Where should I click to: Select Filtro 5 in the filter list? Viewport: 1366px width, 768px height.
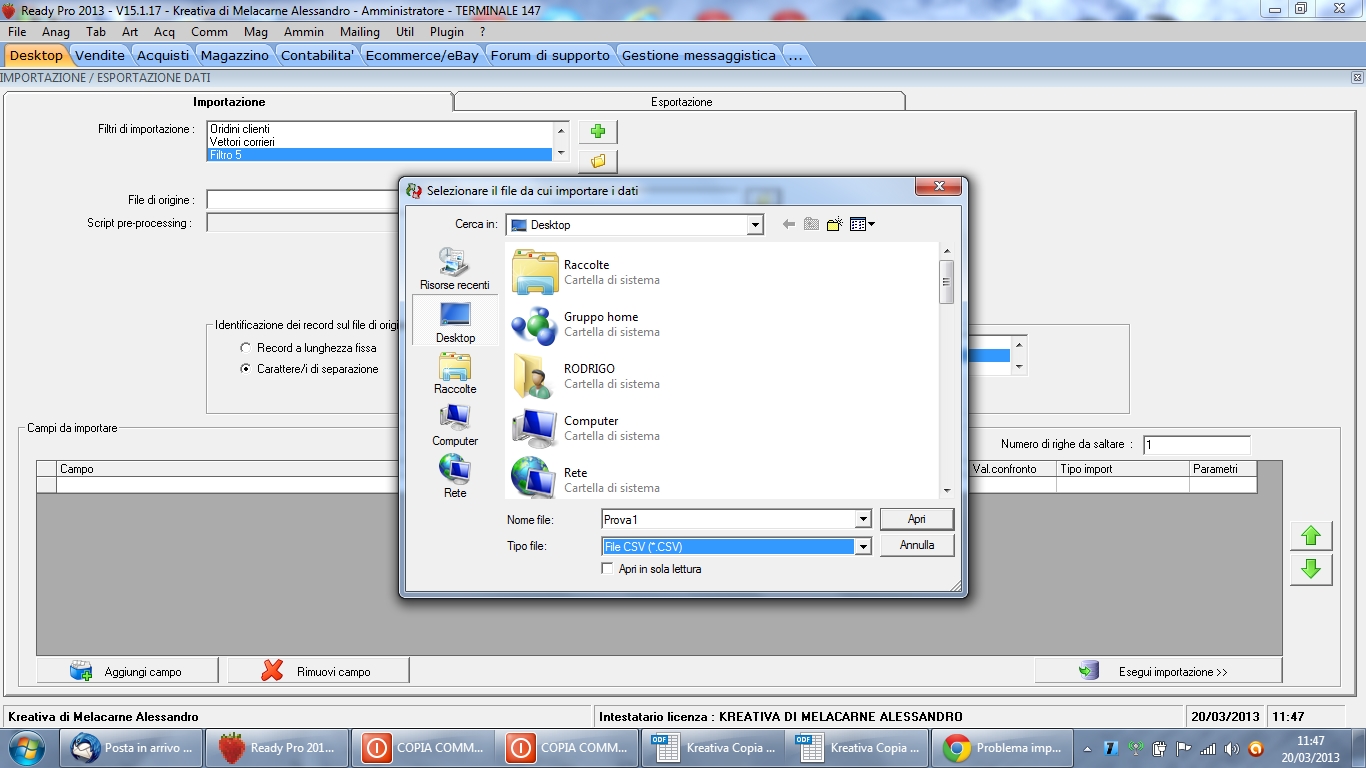pos(379,155)
